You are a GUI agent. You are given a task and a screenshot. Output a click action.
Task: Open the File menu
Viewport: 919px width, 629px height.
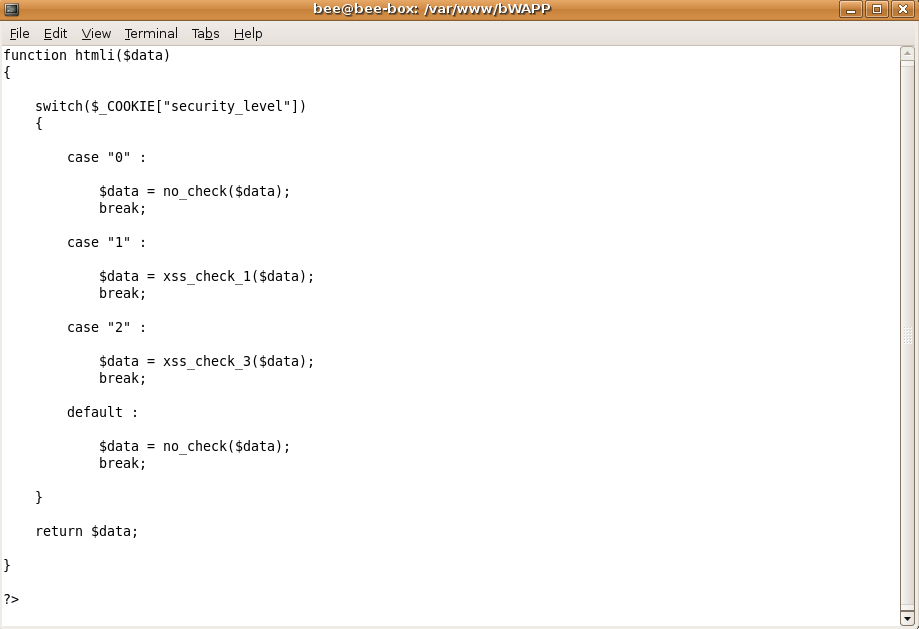tap(19, 33)
